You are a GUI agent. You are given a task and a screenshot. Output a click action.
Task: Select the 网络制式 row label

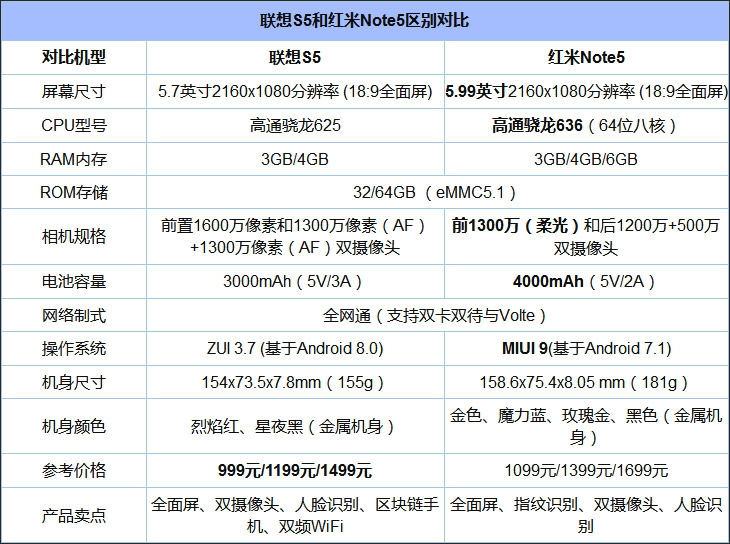click(74, 315)
